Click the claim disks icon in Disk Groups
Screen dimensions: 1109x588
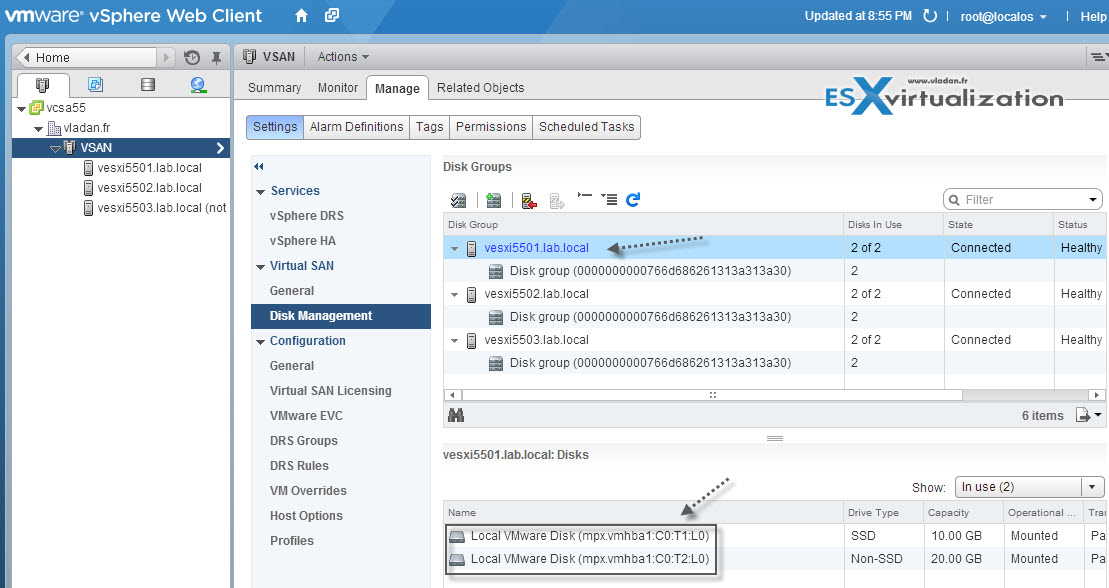click(458, 200)
